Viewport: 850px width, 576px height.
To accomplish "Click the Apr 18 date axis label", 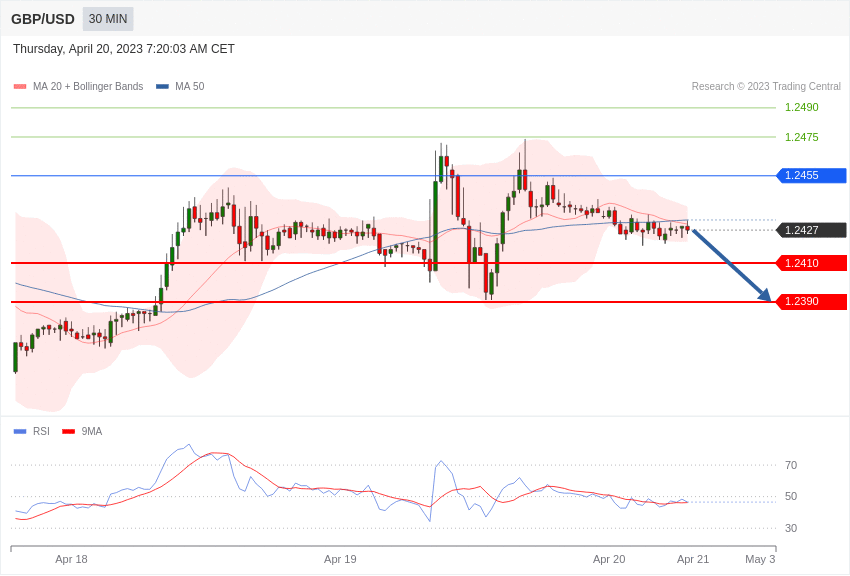I will 71,559.
